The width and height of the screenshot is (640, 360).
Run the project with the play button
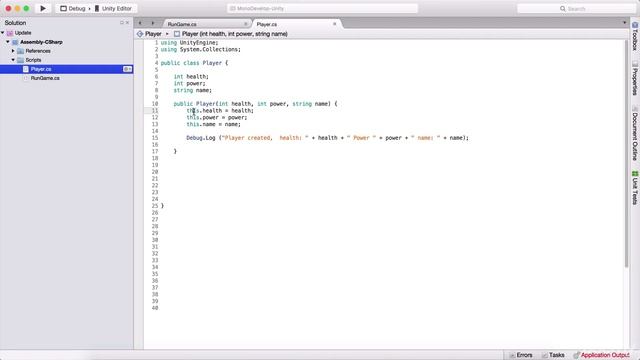tap(43, 8)
